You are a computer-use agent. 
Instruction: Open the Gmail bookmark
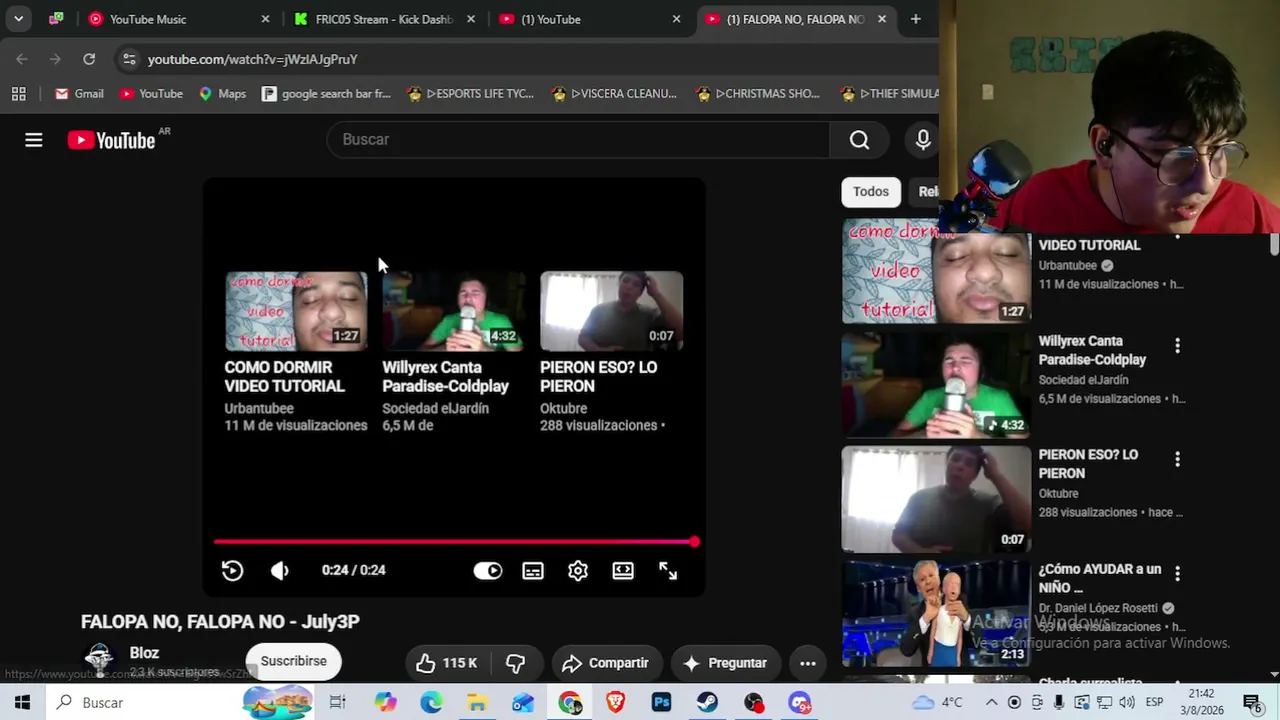click(79, 93)
